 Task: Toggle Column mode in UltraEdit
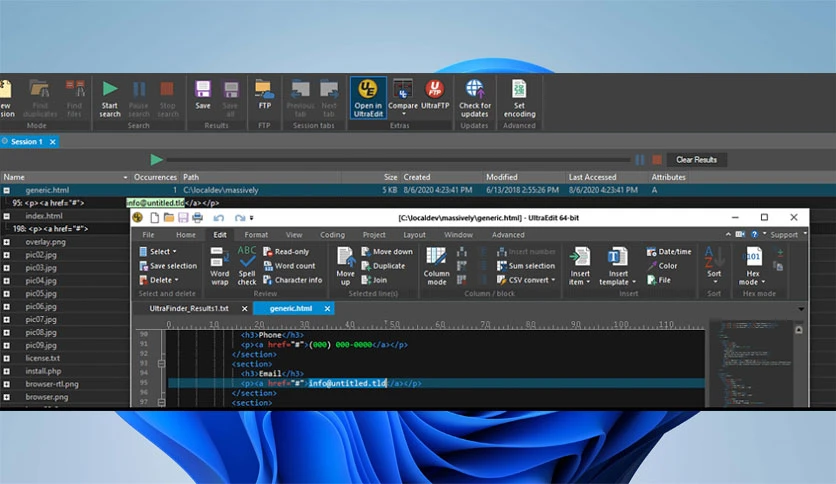point(436,266)
